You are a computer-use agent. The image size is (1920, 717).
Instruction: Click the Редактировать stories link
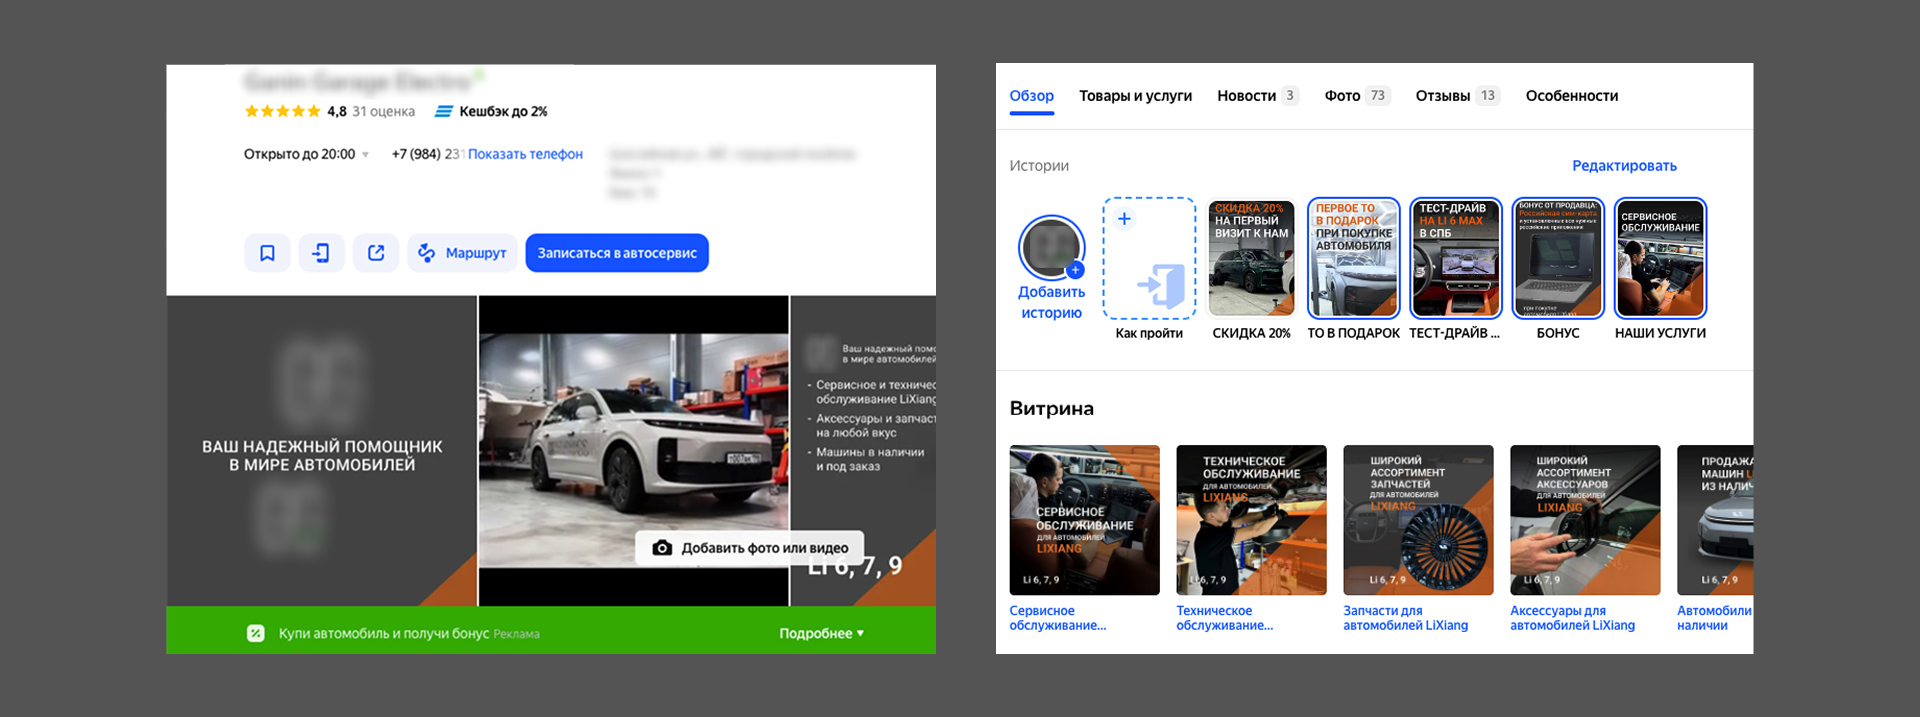pos(1624,166)
